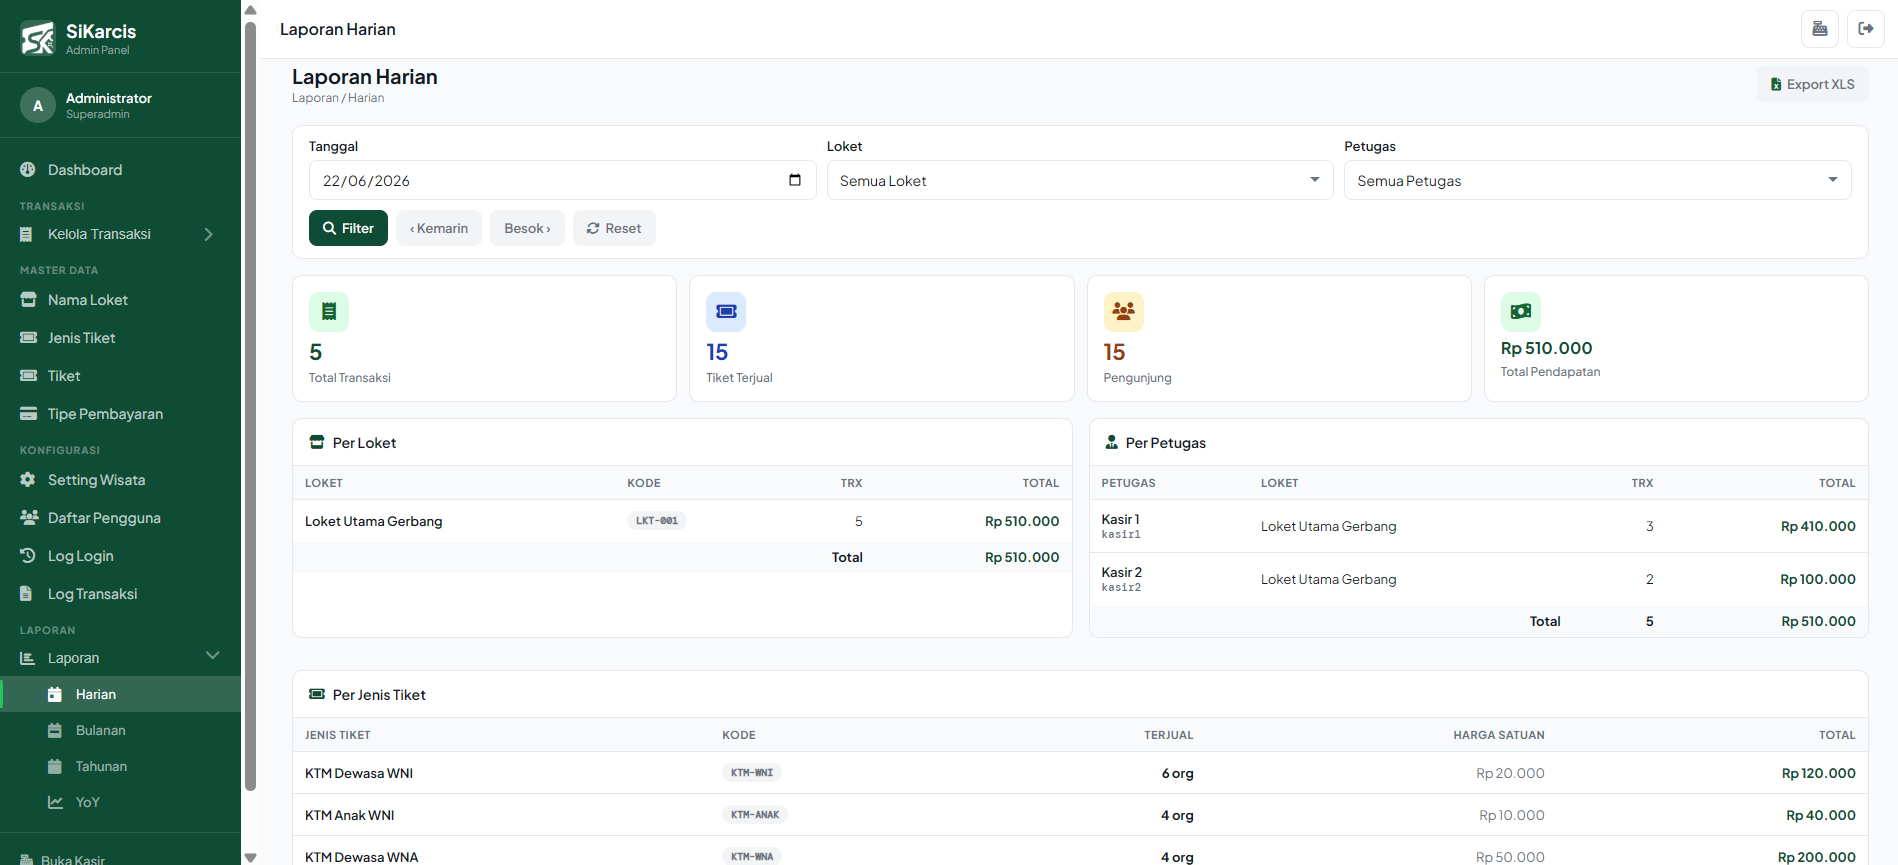The width and height of the screenshot is (1898, 865).
Task: Click the SiKarcis logo icon
Action: [x=38, y=38]
